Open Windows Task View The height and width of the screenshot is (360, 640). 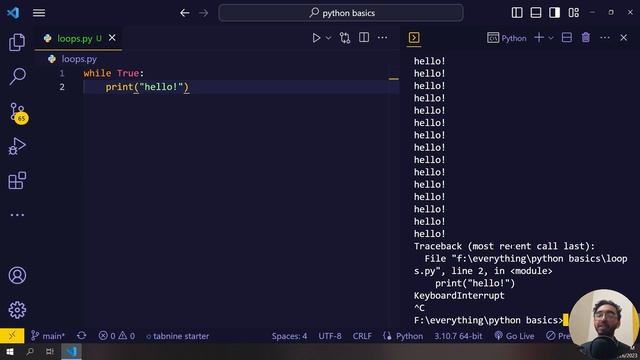pyautogui.click(x=50, y=351)
